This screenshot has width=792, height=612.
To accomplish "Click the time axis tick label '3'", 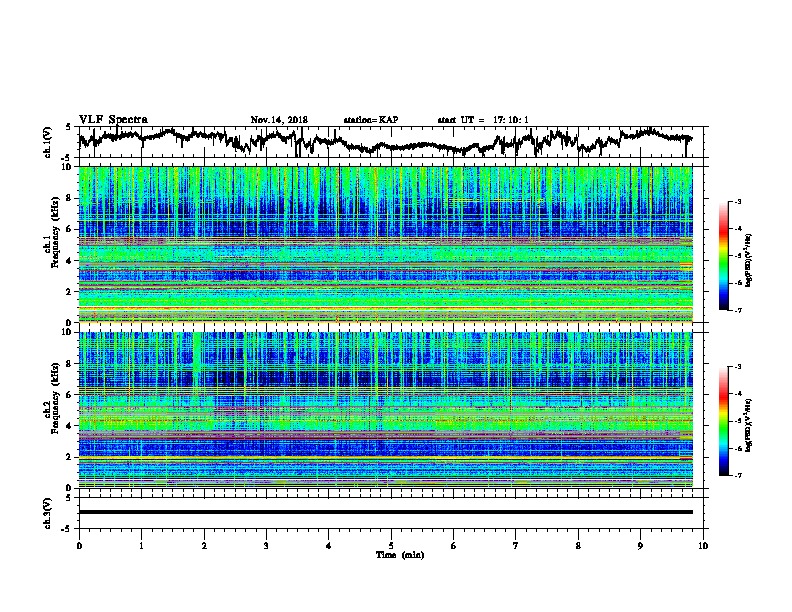I will coord(266,546).
